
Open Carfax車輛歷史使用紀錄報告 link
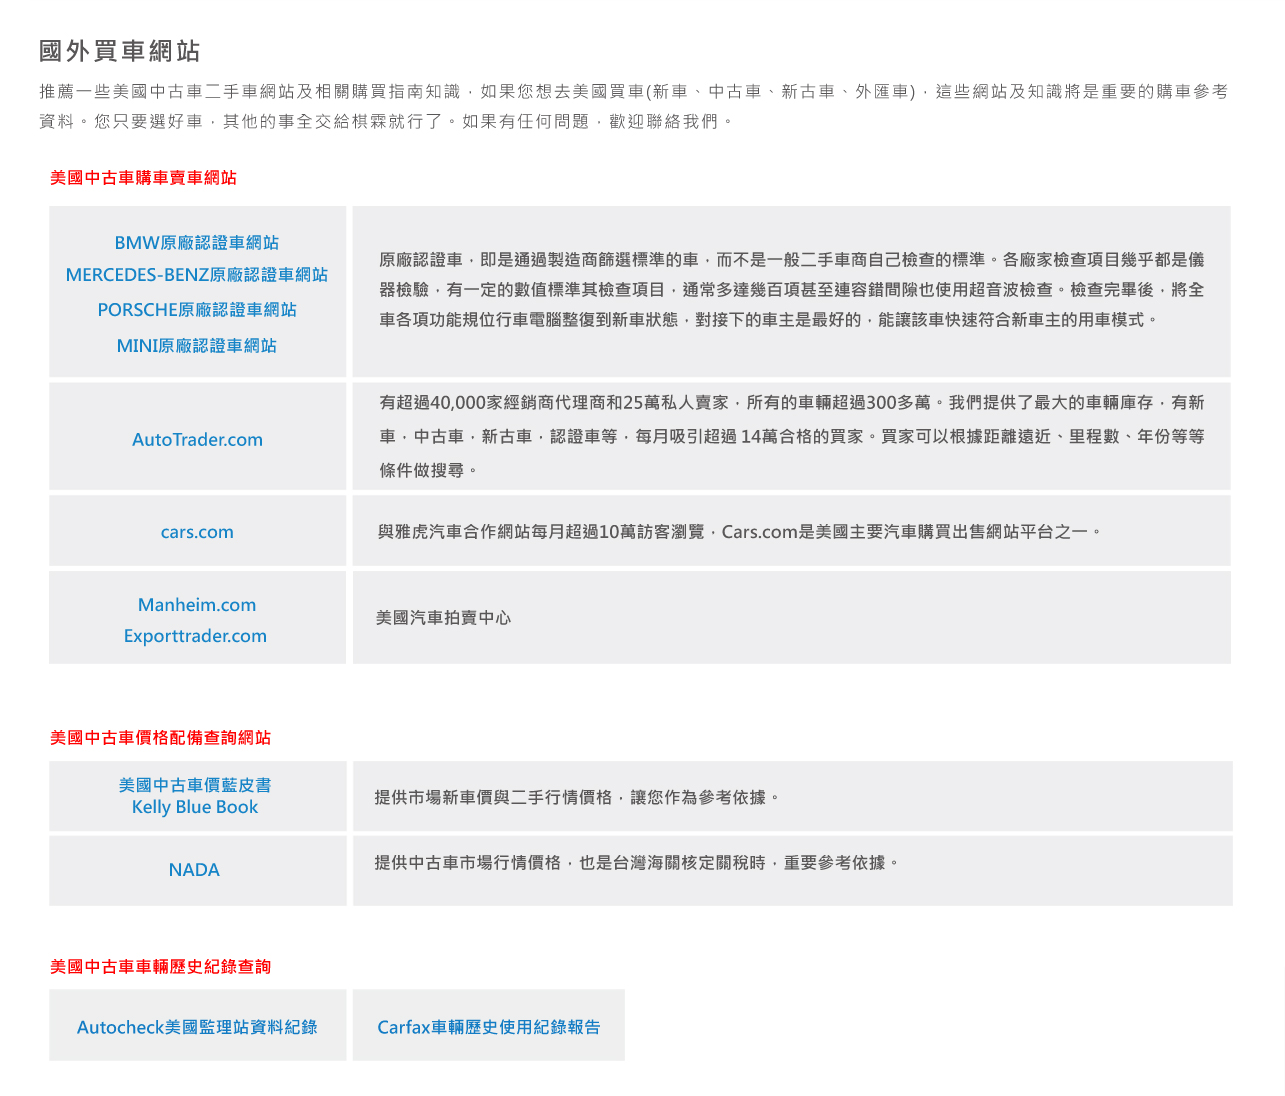(x=488, y=1027)
